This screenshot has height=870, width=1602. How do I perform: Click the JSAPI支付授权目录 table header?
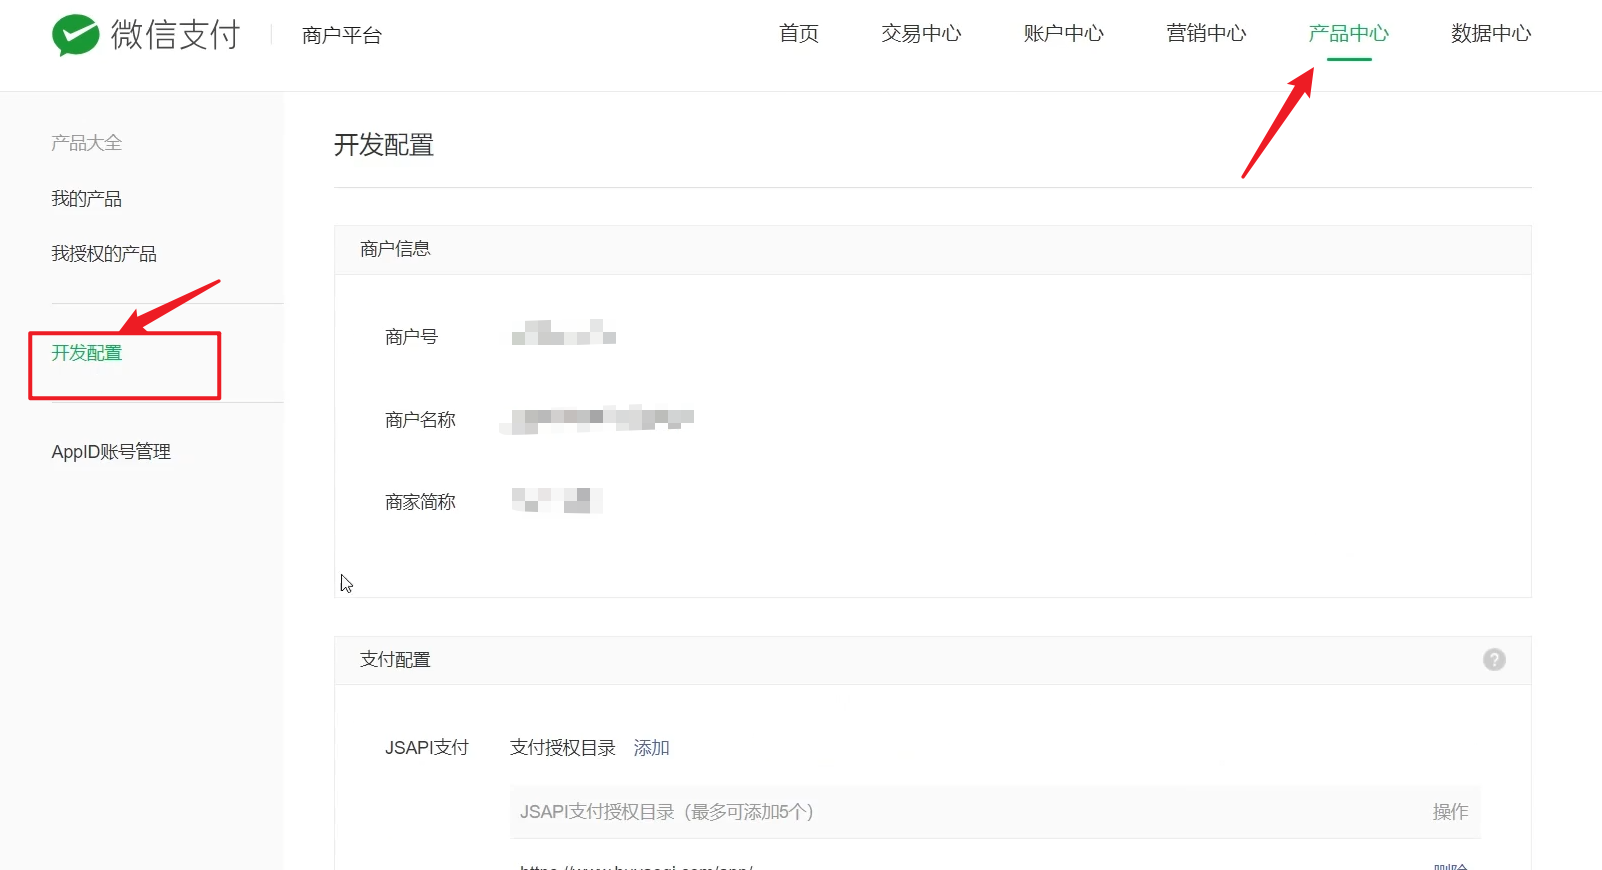pyautogui.click(x=667, y=812)
